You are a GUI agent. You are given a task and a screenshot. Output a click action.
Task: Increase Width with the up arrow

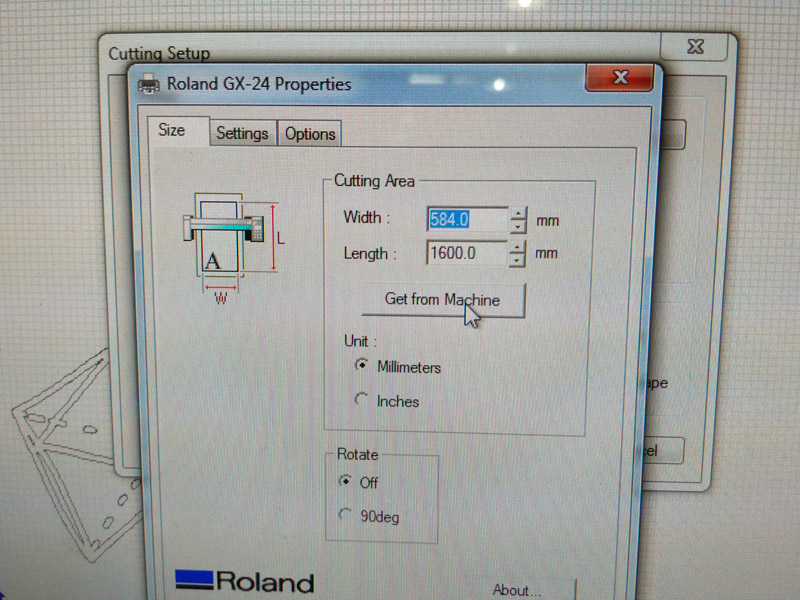[518, 213]
